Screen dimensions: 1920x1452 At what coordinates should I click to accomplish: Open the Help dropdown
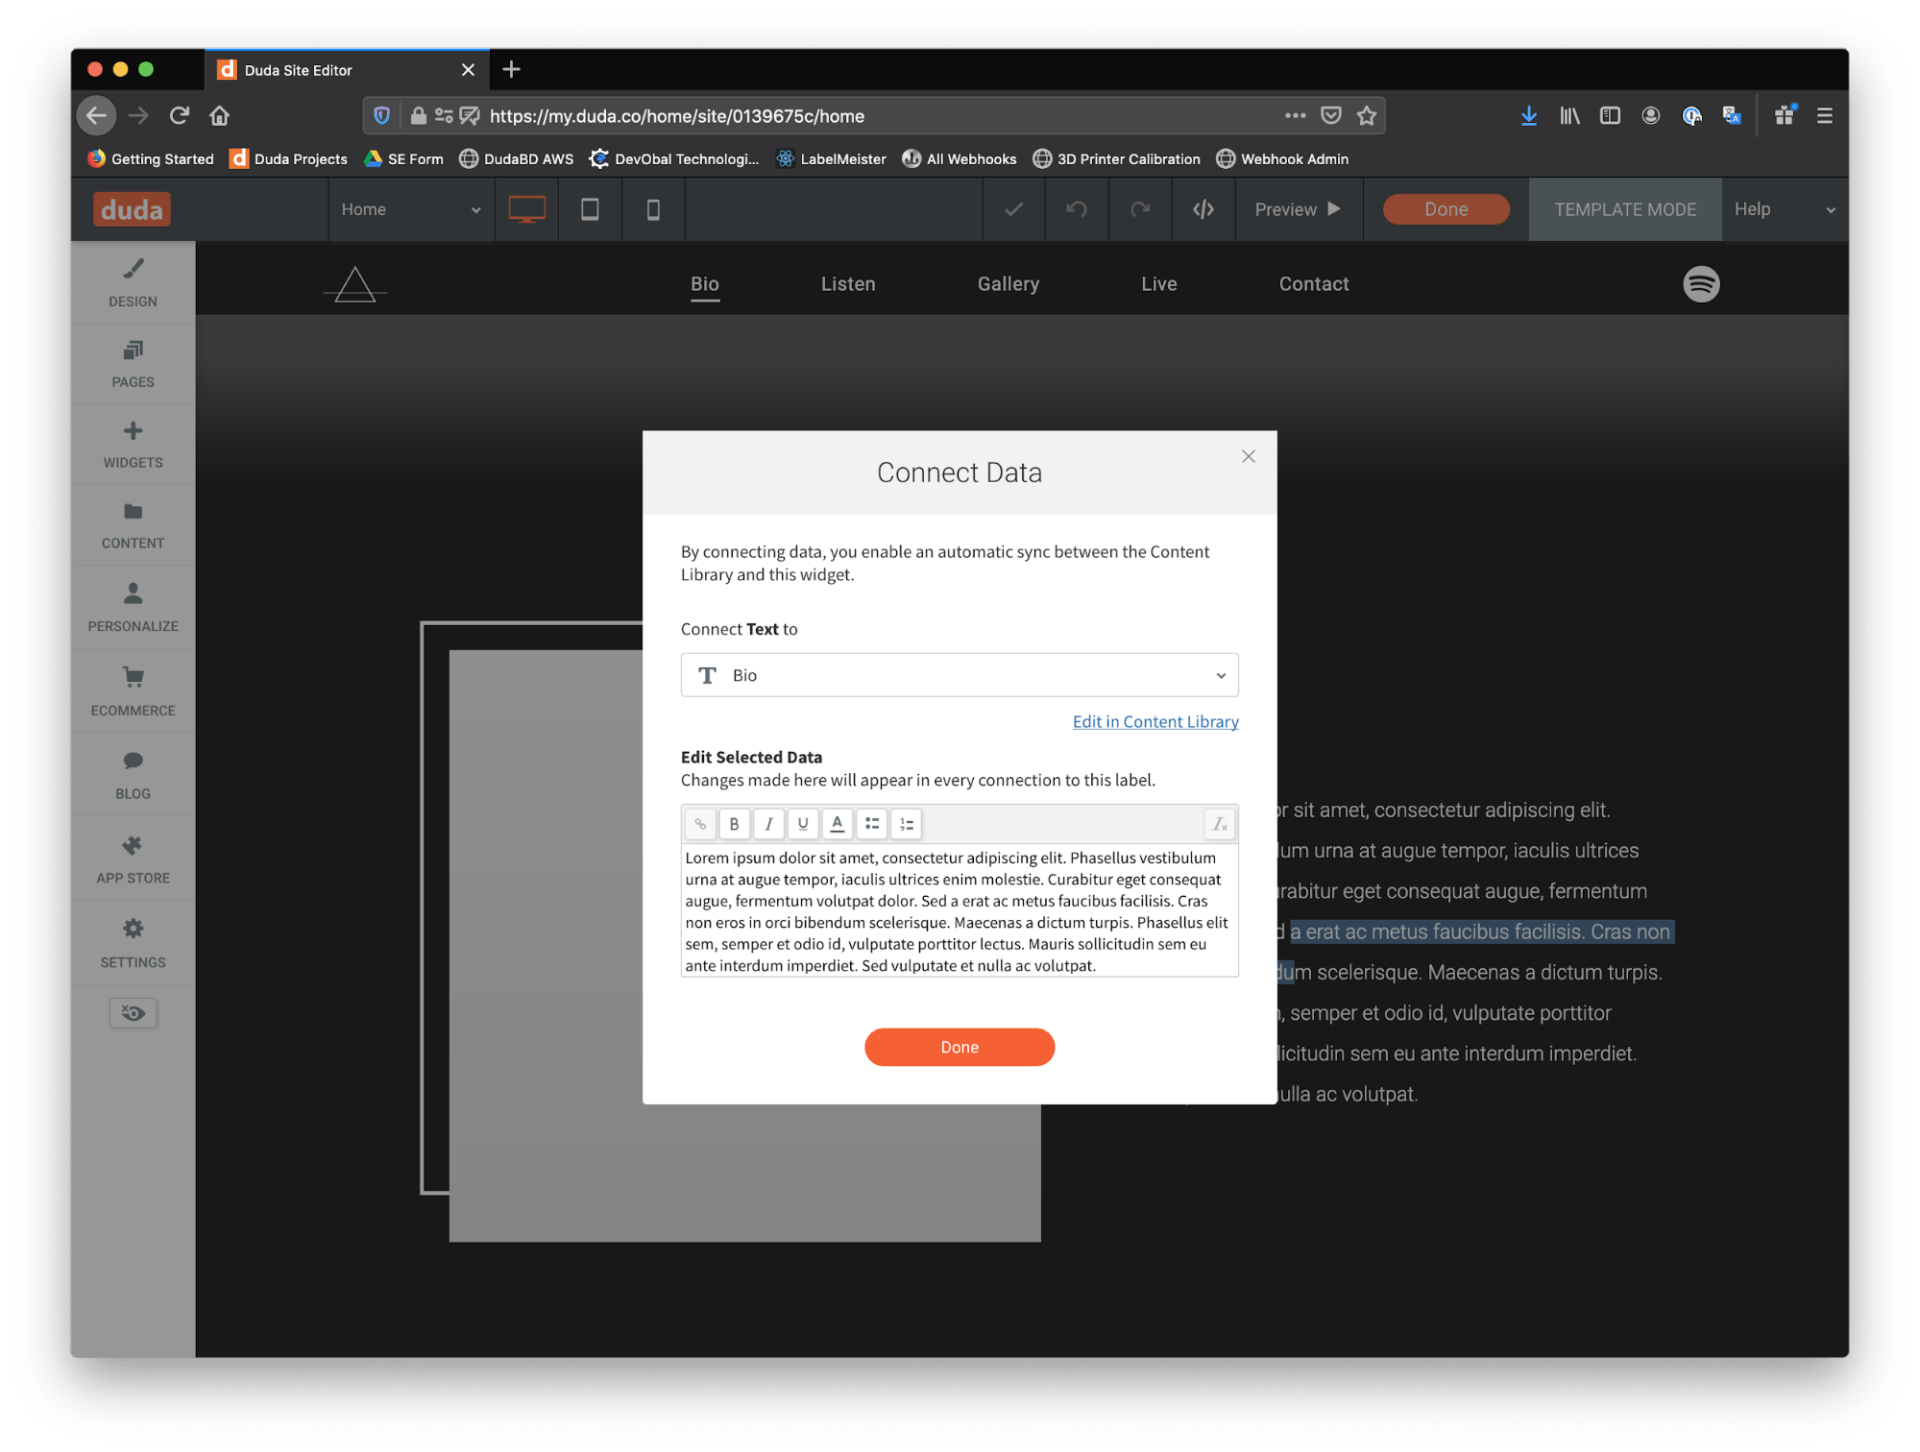click(x=1784, y=209)
